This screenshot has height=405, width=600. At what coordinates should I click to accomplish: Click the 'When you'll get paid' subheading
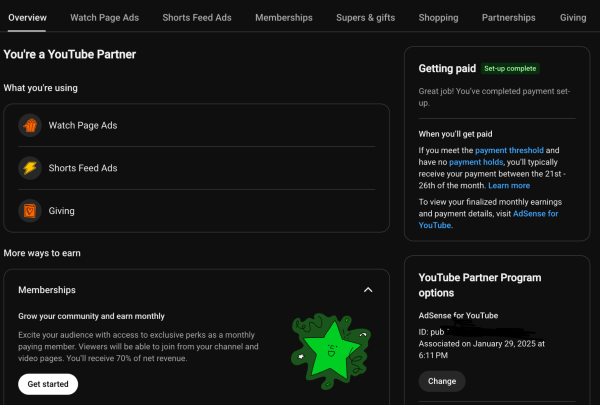tap(455, 134)
